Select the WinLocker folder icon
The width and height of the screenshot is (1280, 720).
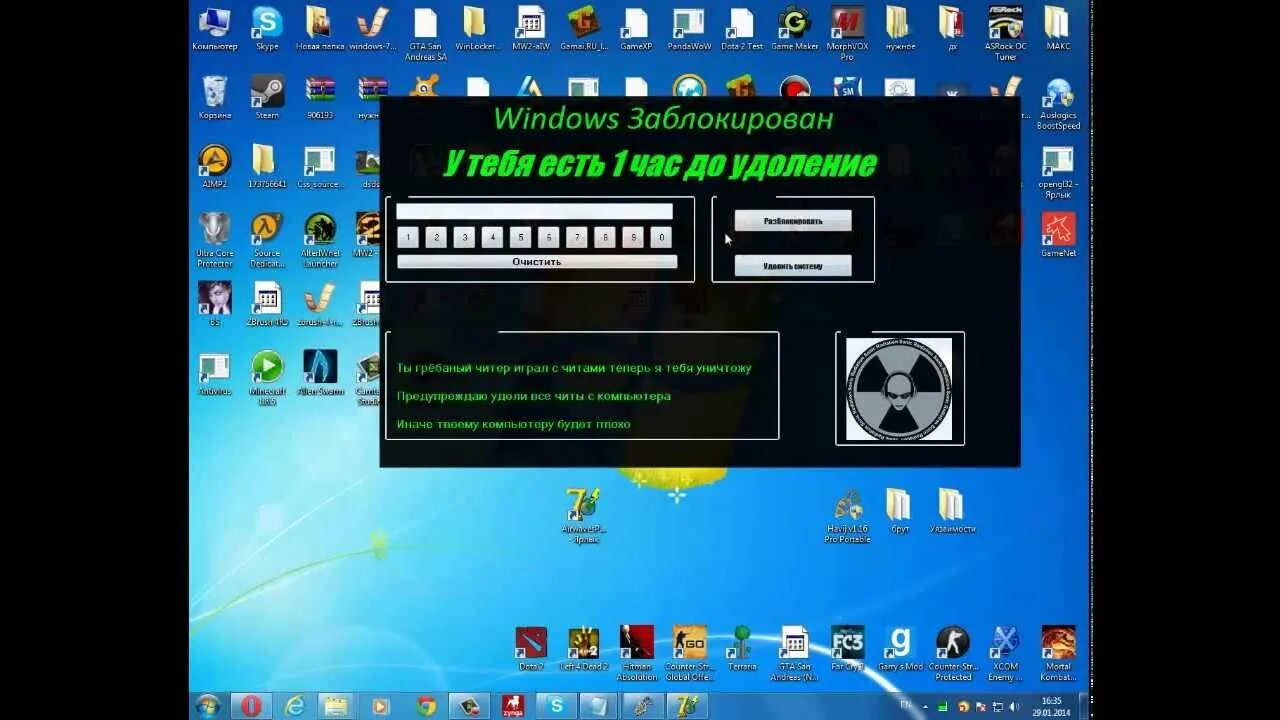(x=477, y=29)
